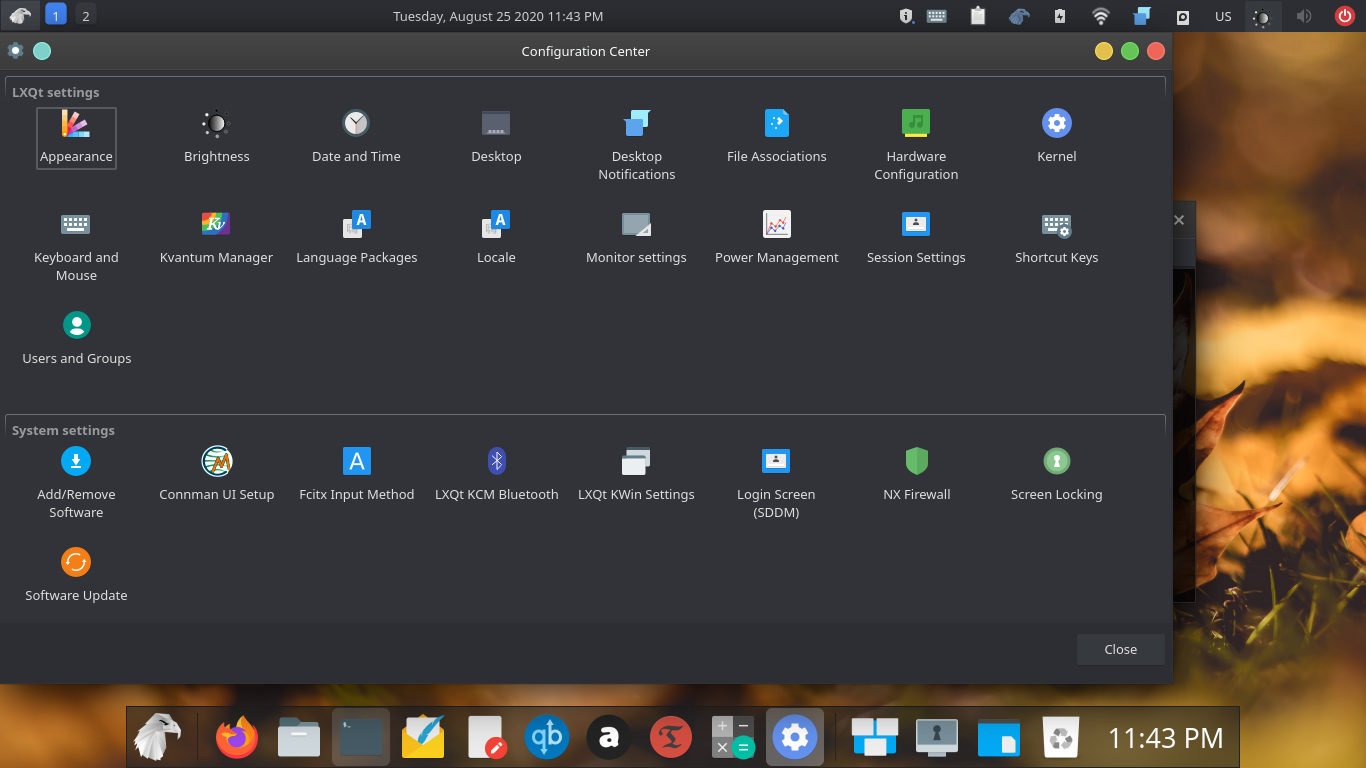Open the Wi-Fi network tray icon
Screen dimensions: 1366x768
(x=1101, y=16)
